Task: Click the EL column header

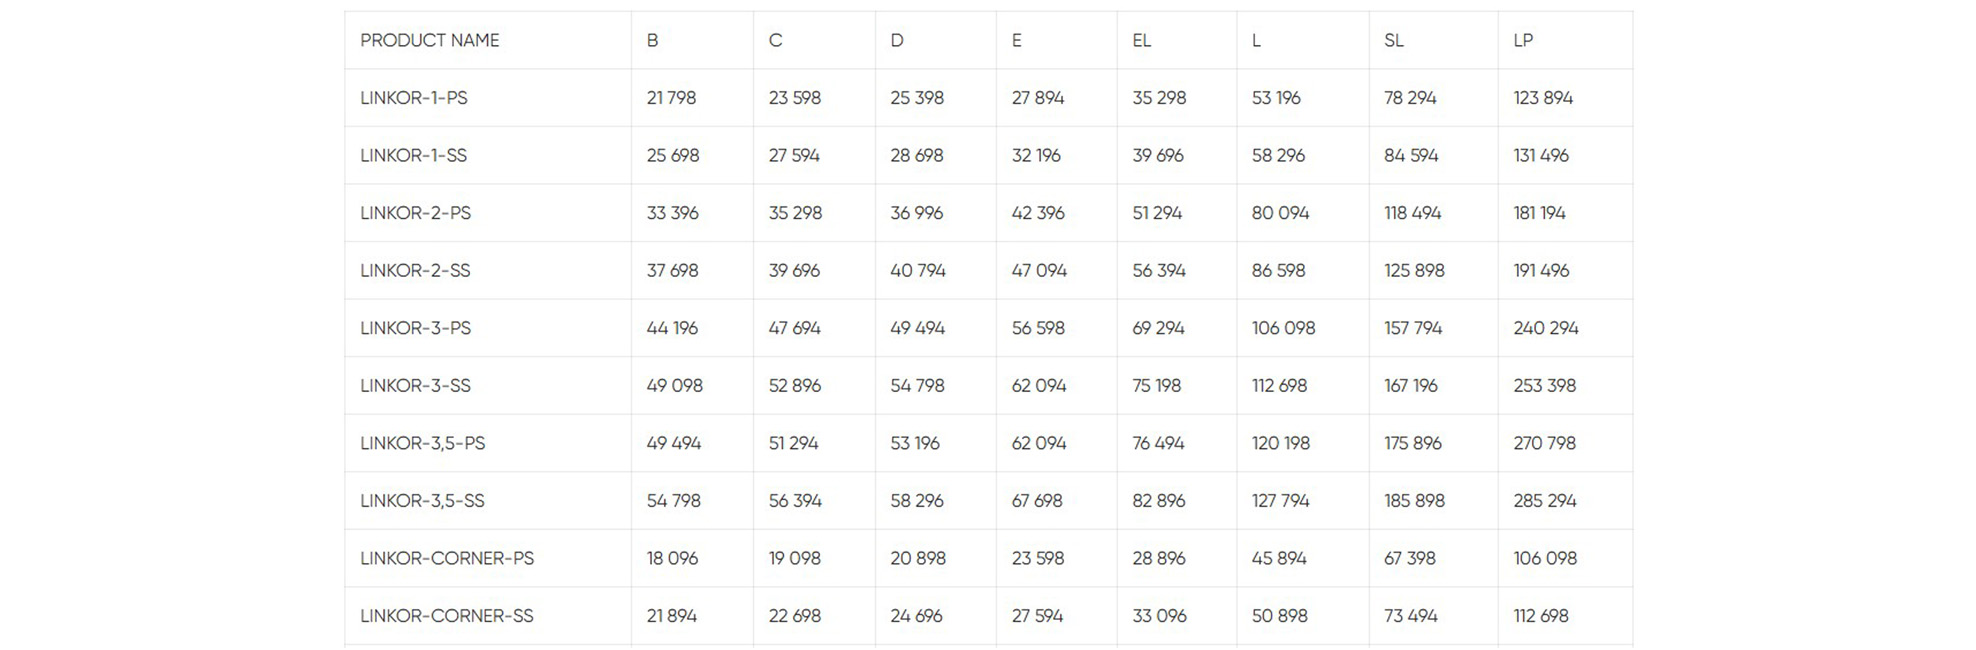Action: [x=1141, y=40]
